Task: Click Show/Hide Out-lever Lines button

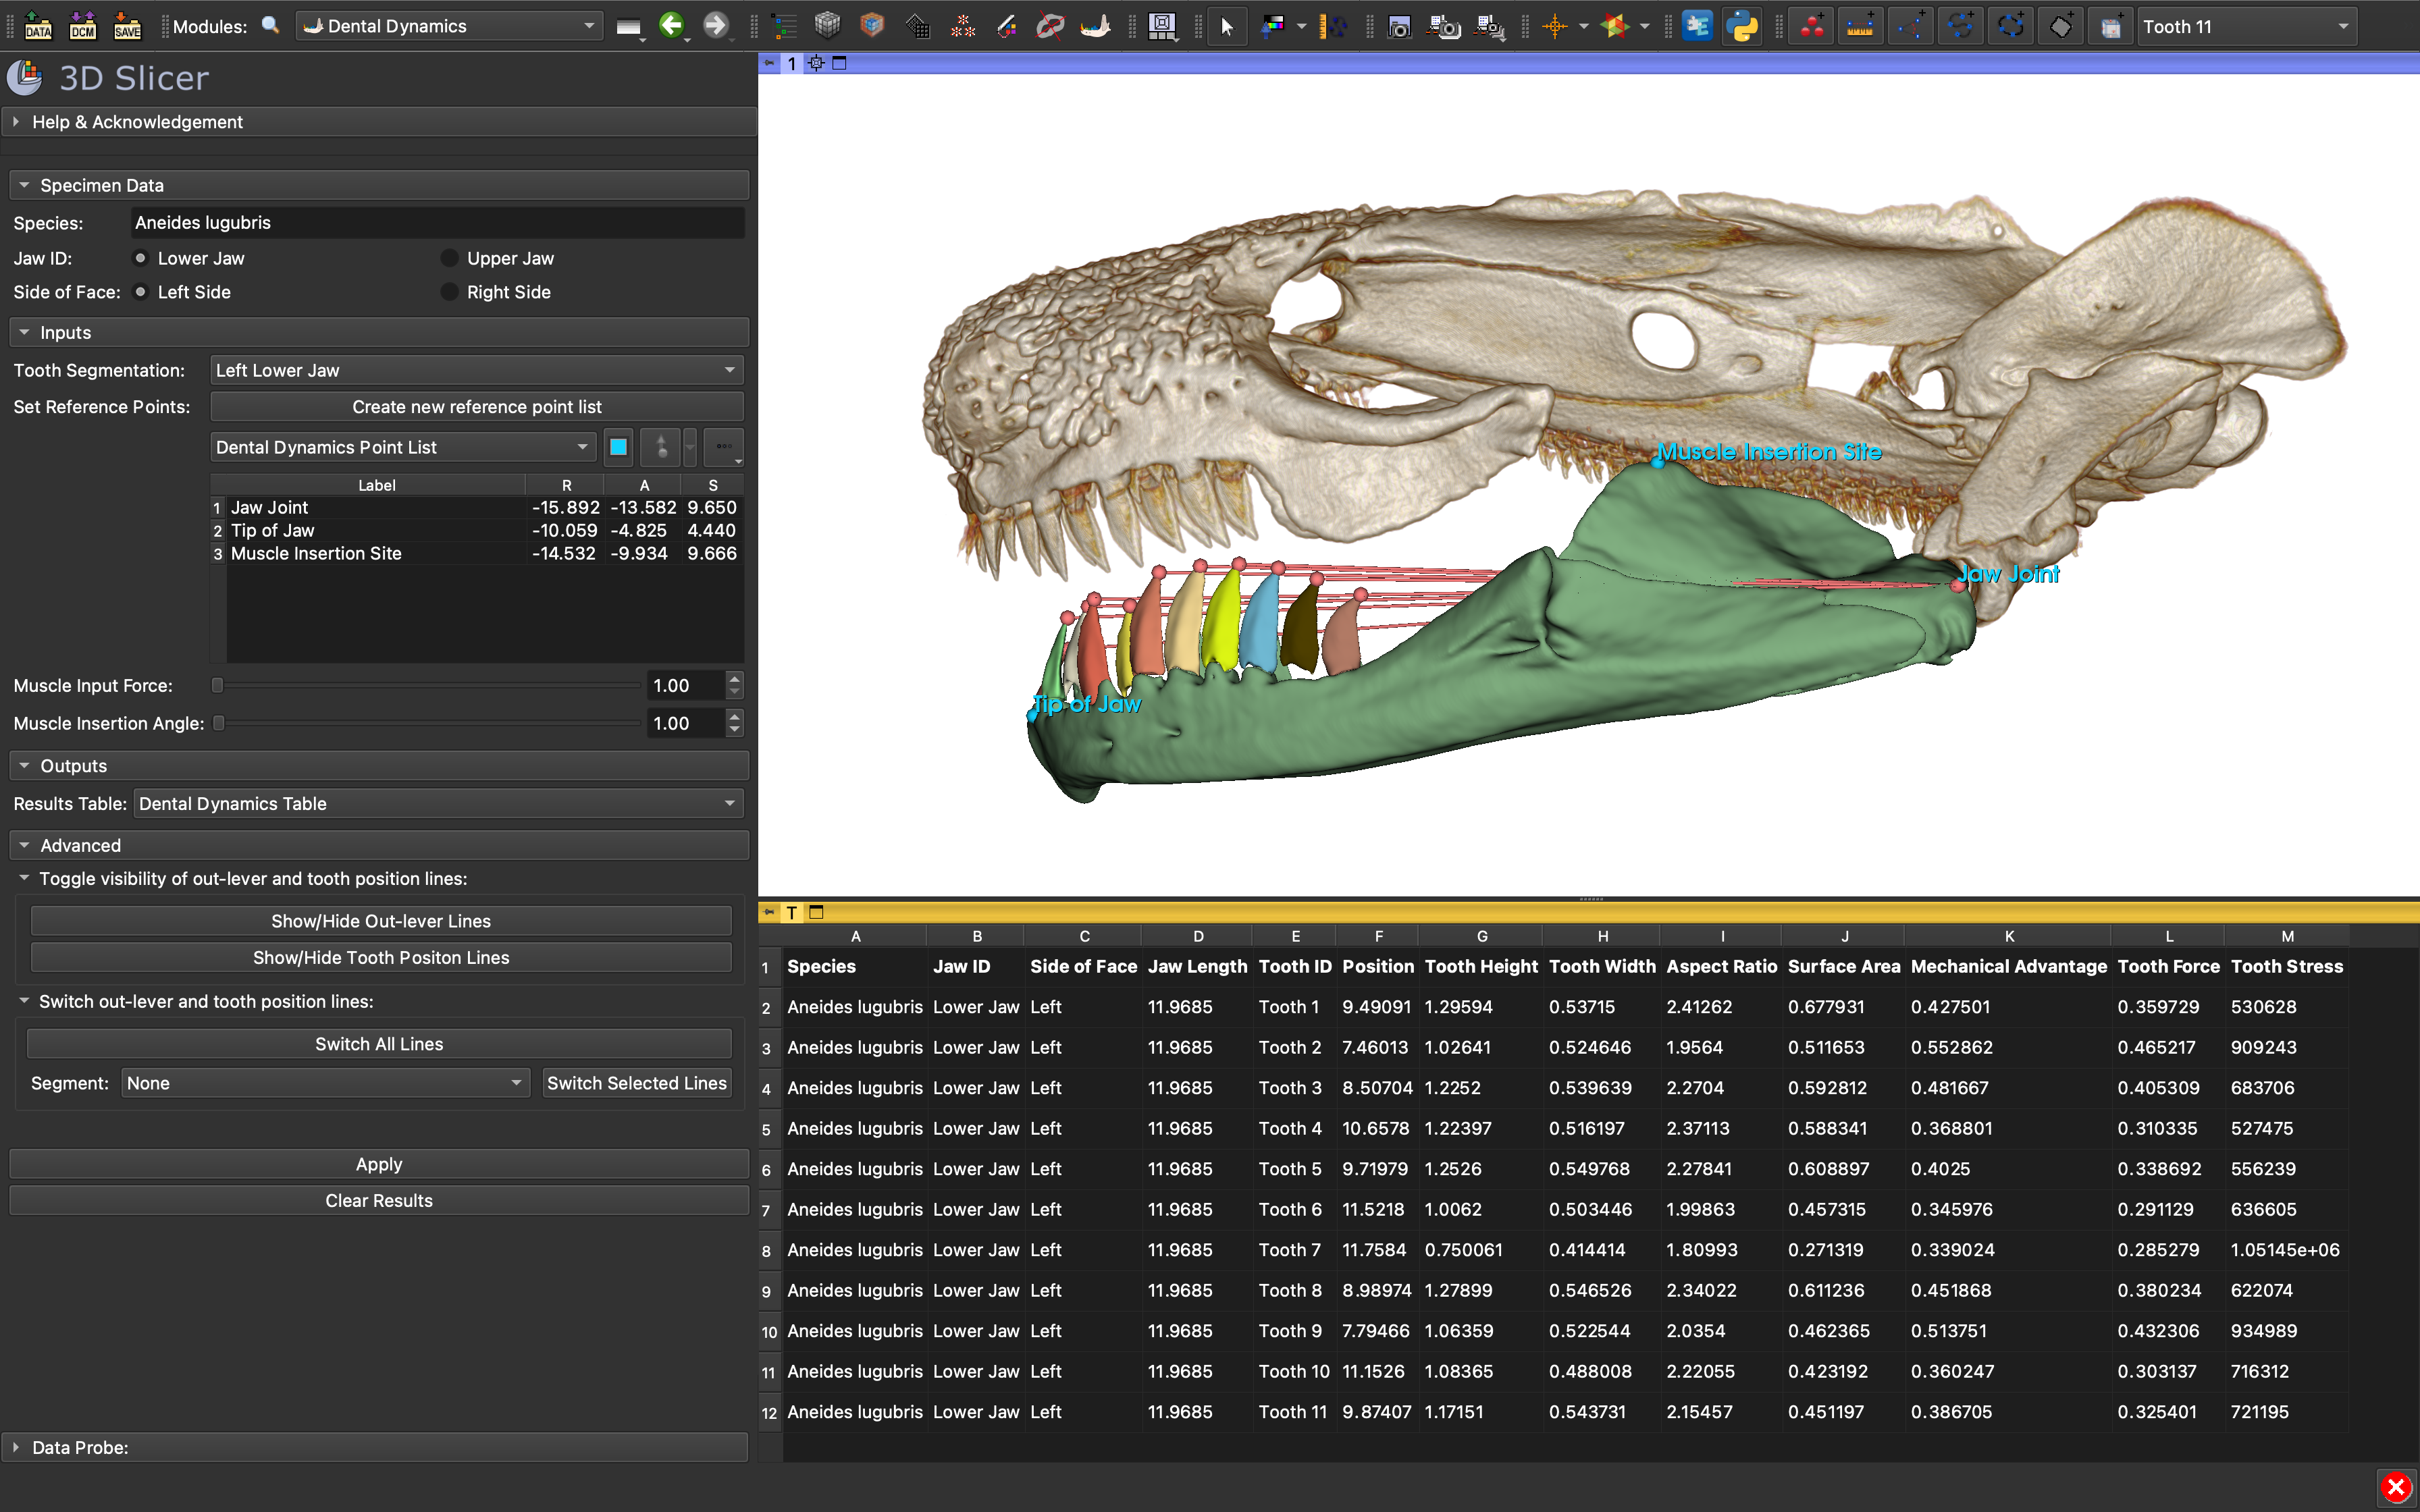Action: pos(381,921)
